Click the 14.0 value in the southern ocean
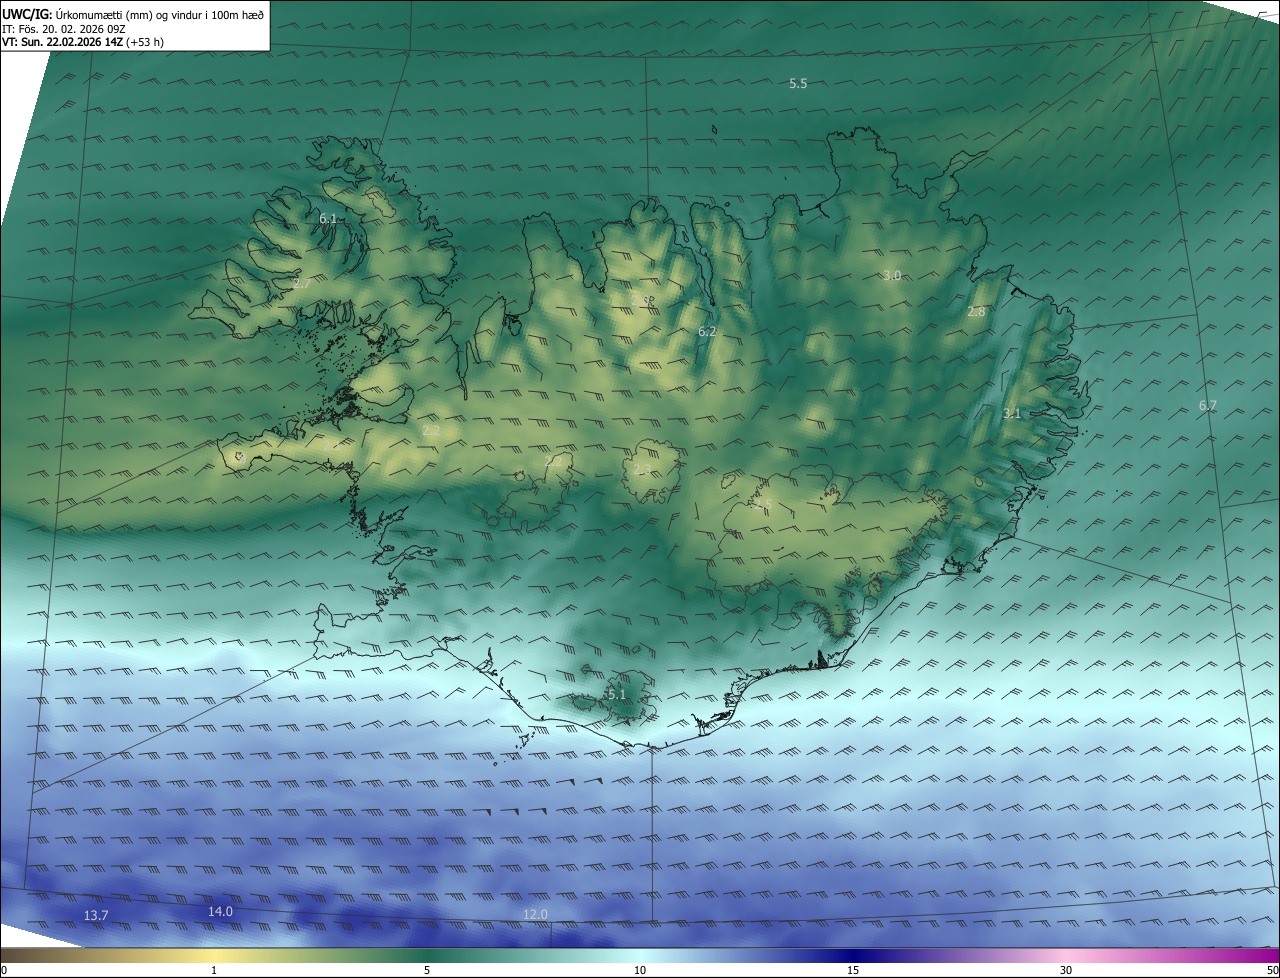1280x978 pixels. click(220, 911)
